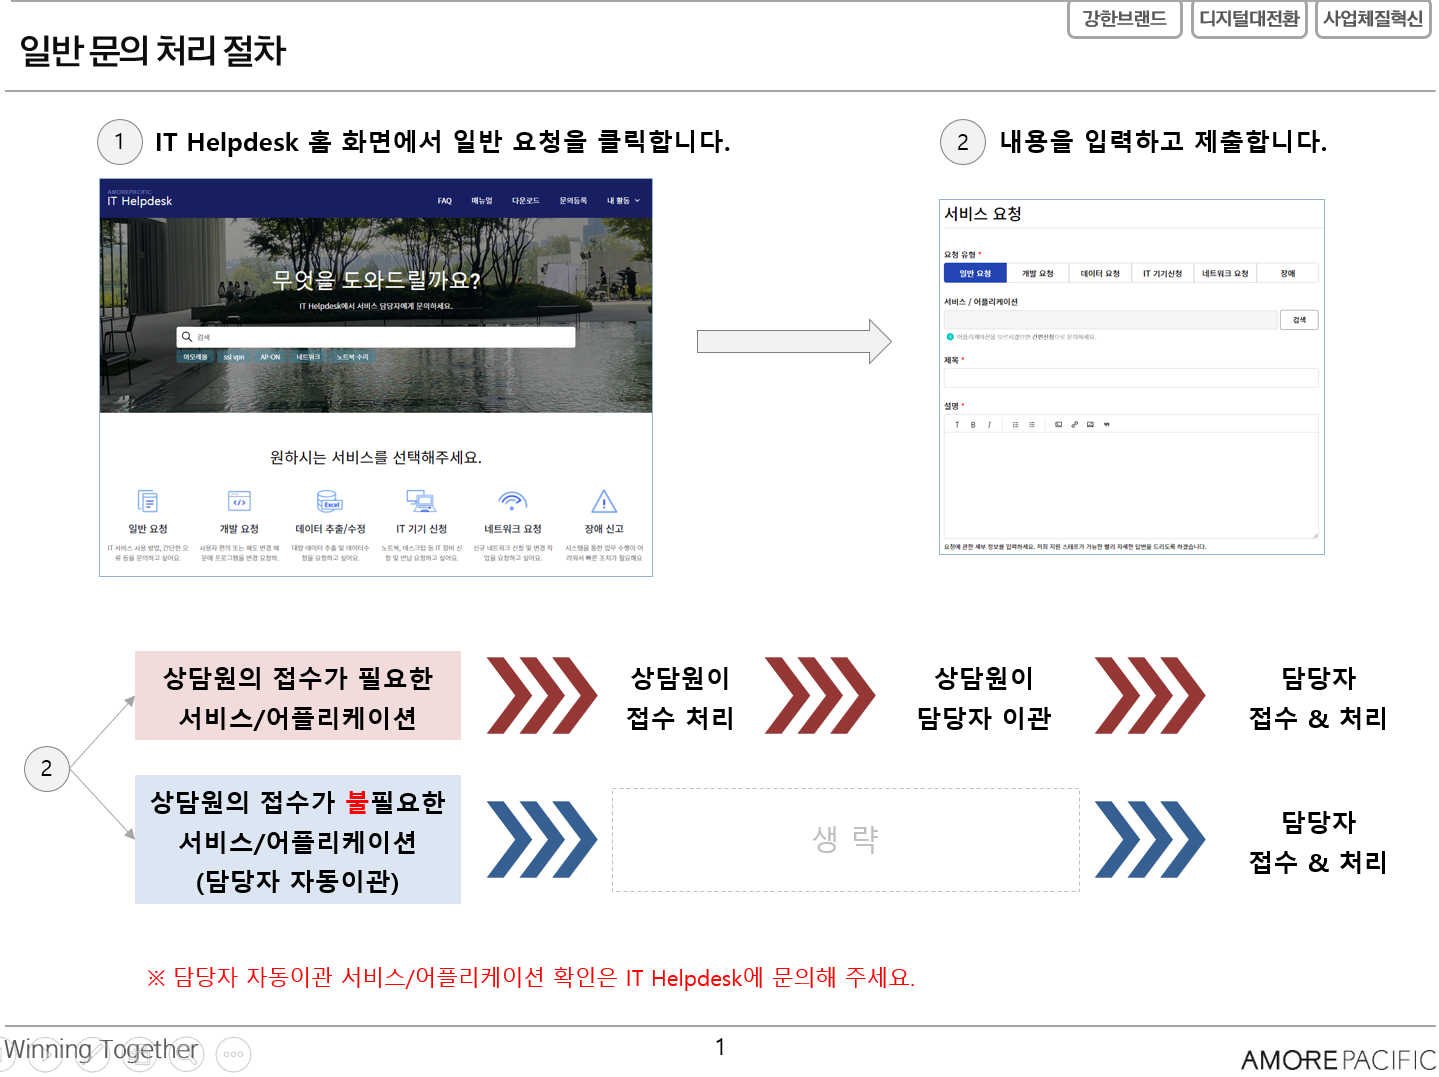Open 다운로드 in Helpdesk navigation
The width and height of the screenshot is (1439, 1077).
(526, 201)
